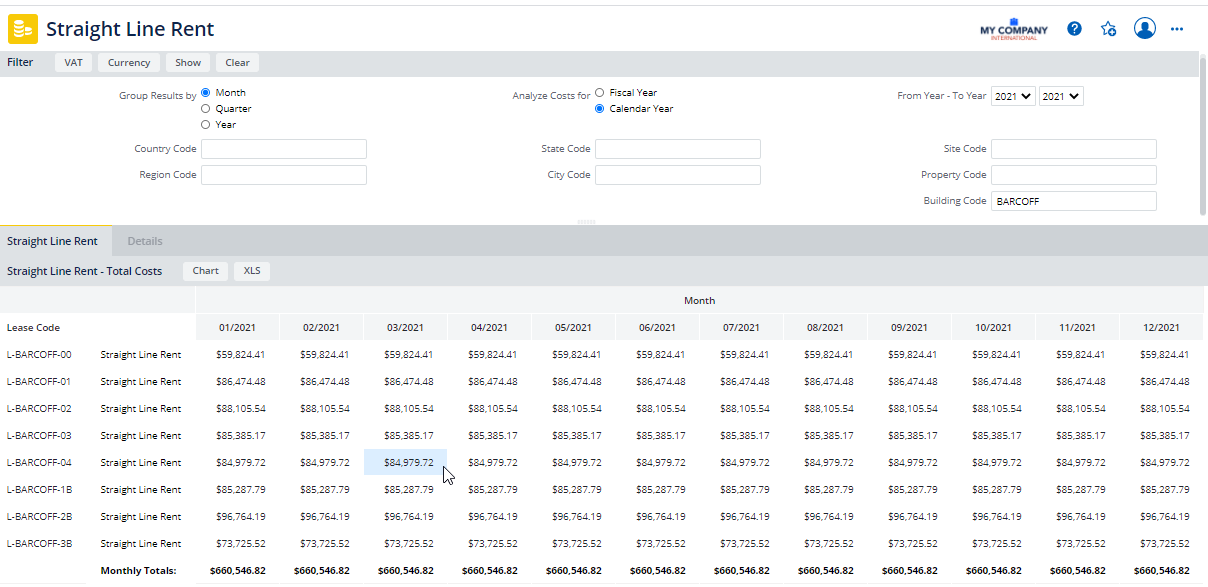Viewport: 1208px width, 587px height.
Task: Select the Straight Line Rent tab
Action: point(52,241)
